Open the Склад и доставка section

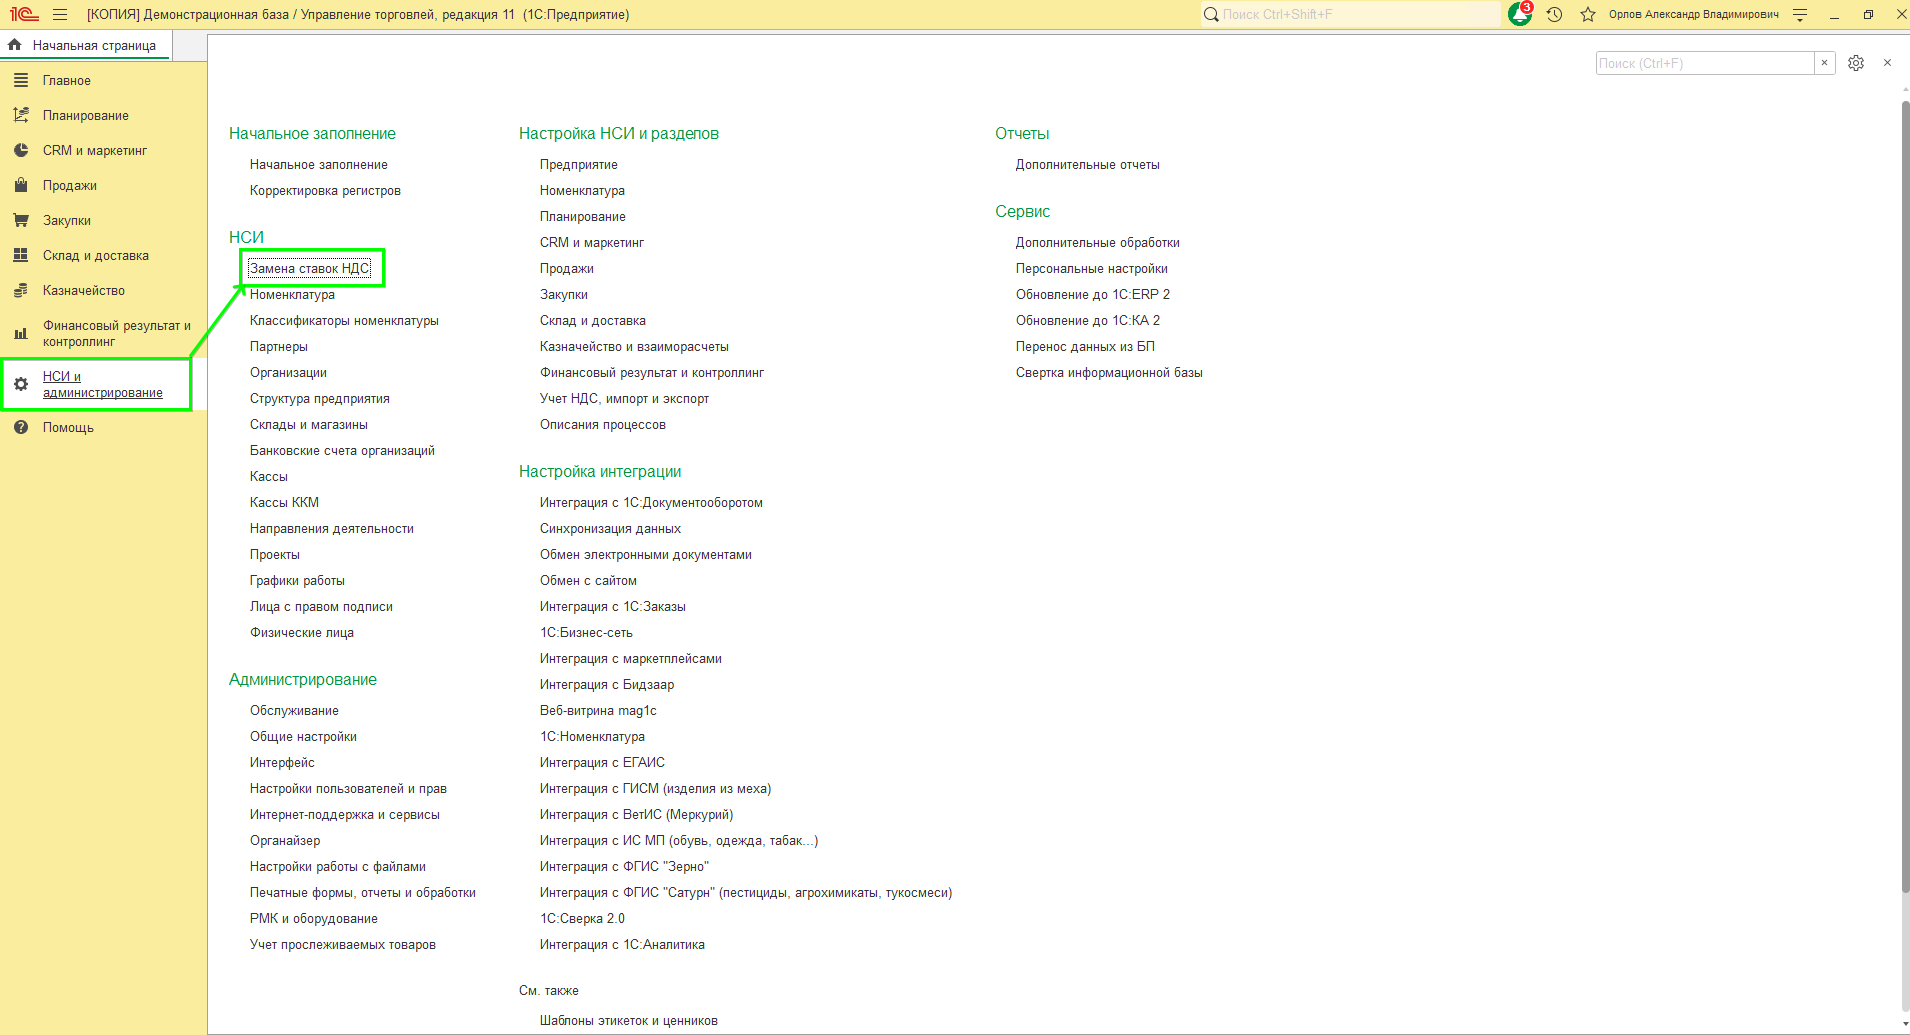tap(95, 255)
